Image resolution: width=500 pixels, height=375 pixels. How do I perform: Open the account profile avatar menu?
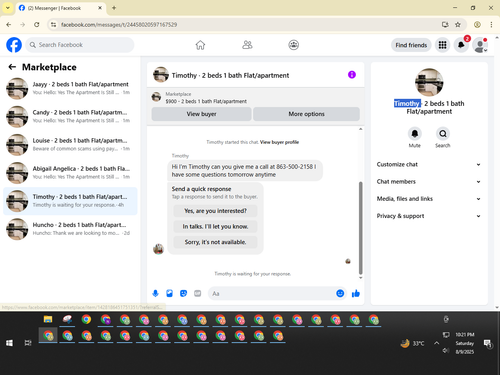480,45
